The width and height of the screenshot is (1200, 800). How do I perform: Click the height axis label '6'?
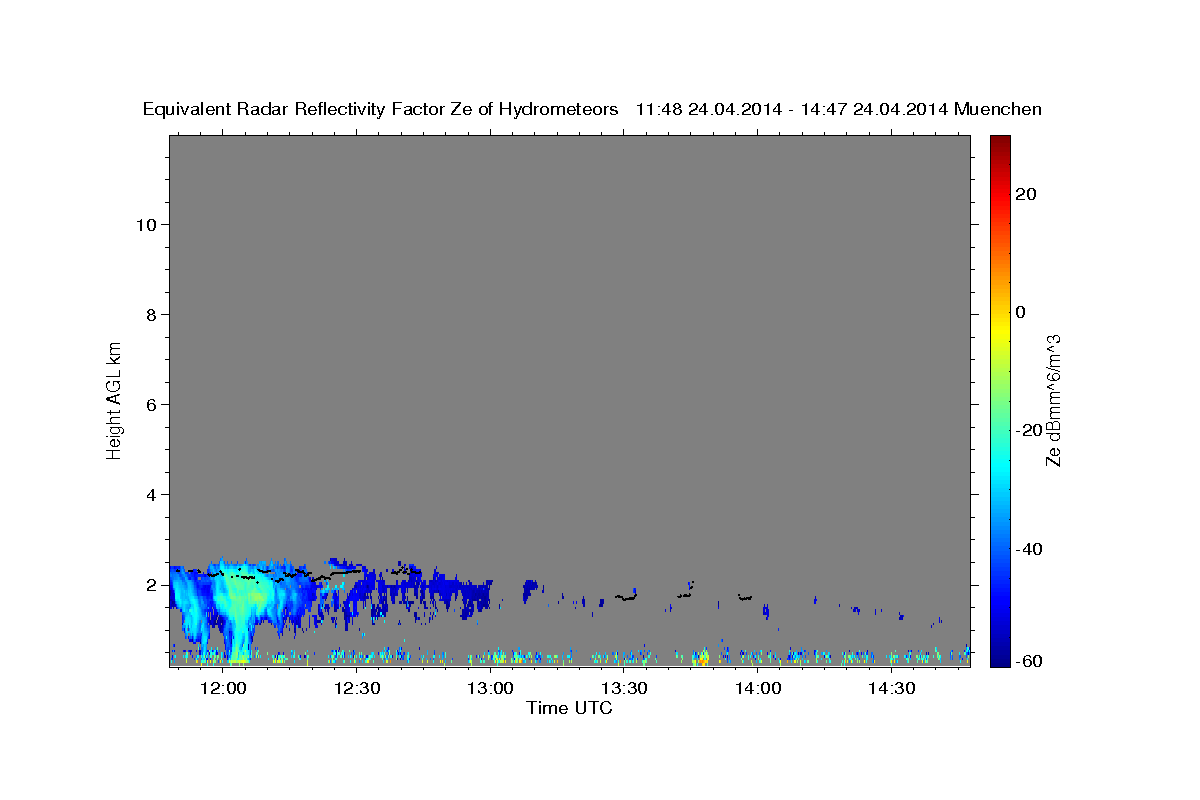point(152,404)
